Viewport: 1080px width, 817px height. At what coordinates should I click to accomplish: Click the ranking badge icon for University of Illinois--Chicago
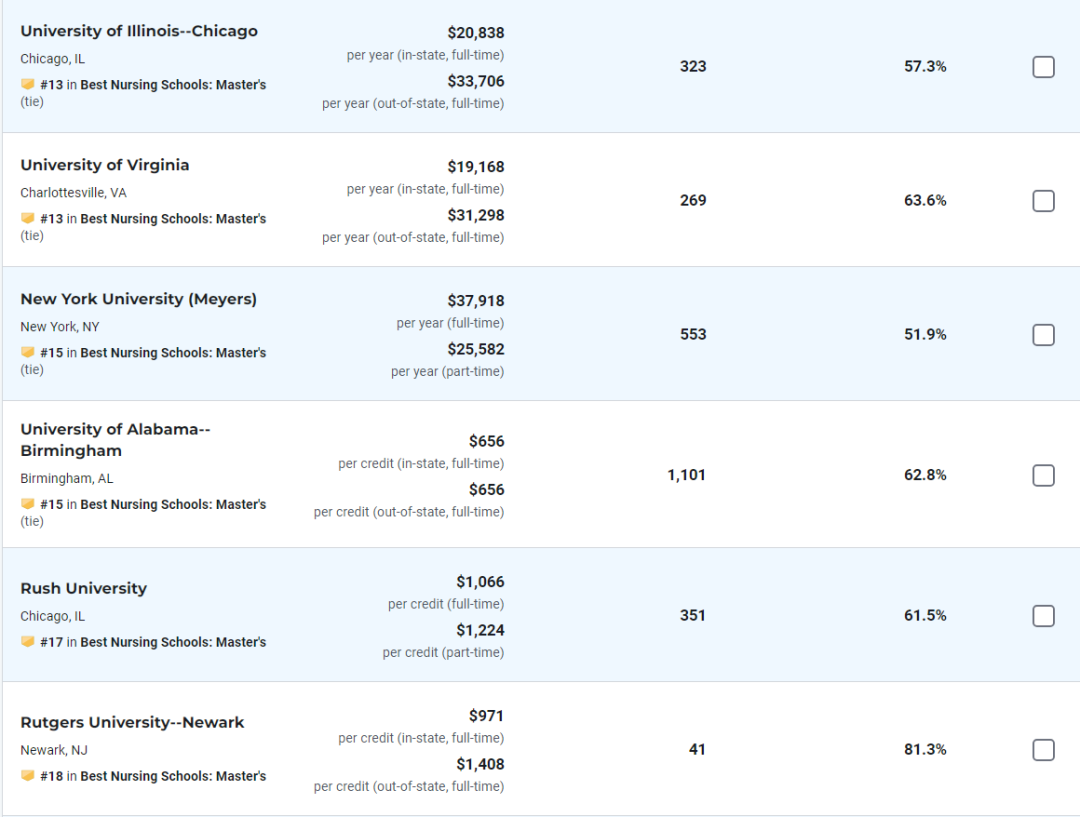[28, 84]
